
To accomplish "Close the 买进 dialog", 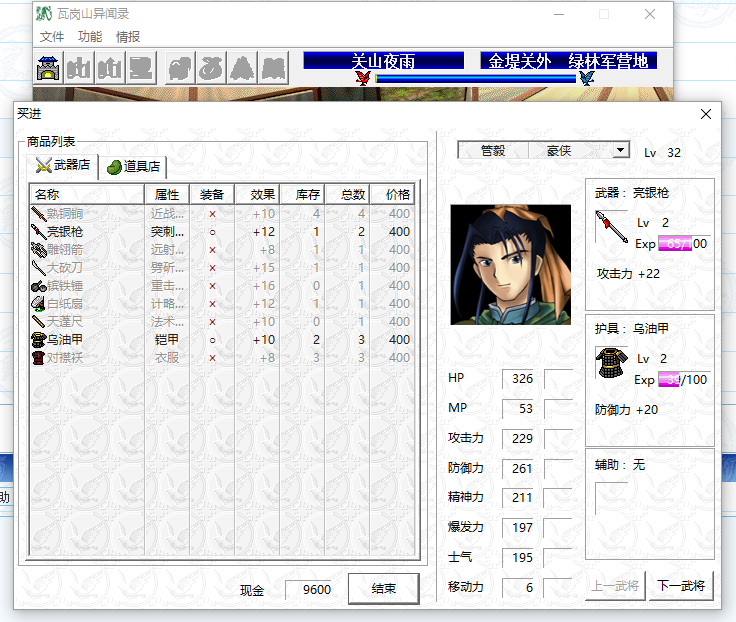I will [x=705, y=114].
